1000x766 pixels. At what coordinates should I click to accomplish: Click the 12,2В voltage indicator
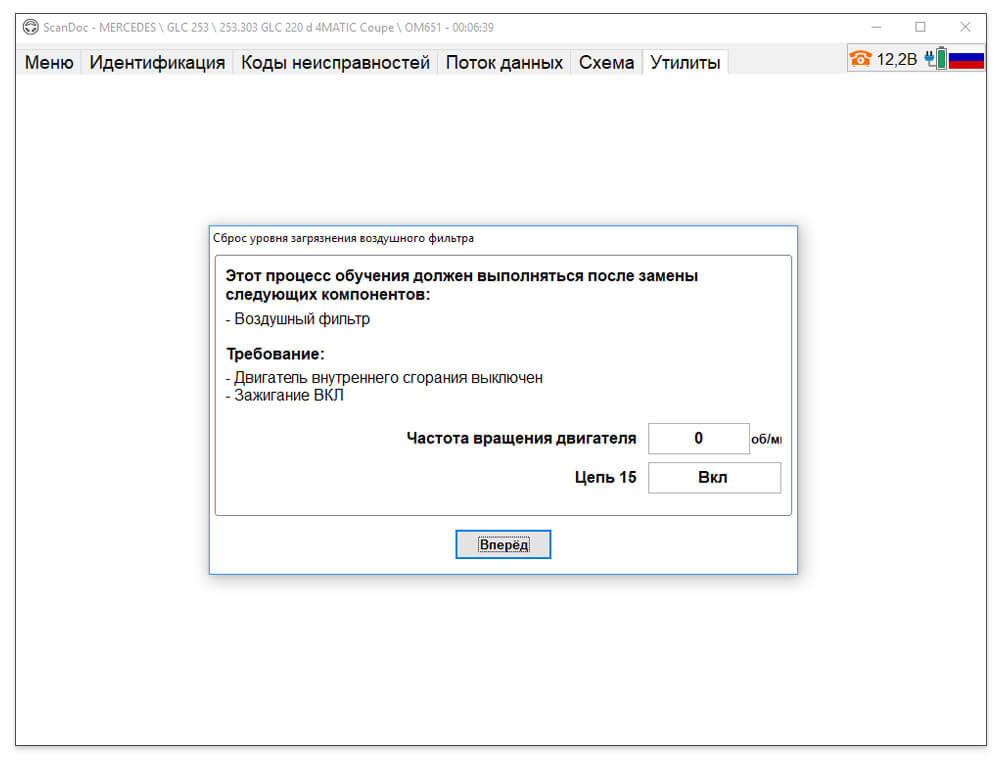click(x=897, y=60)
